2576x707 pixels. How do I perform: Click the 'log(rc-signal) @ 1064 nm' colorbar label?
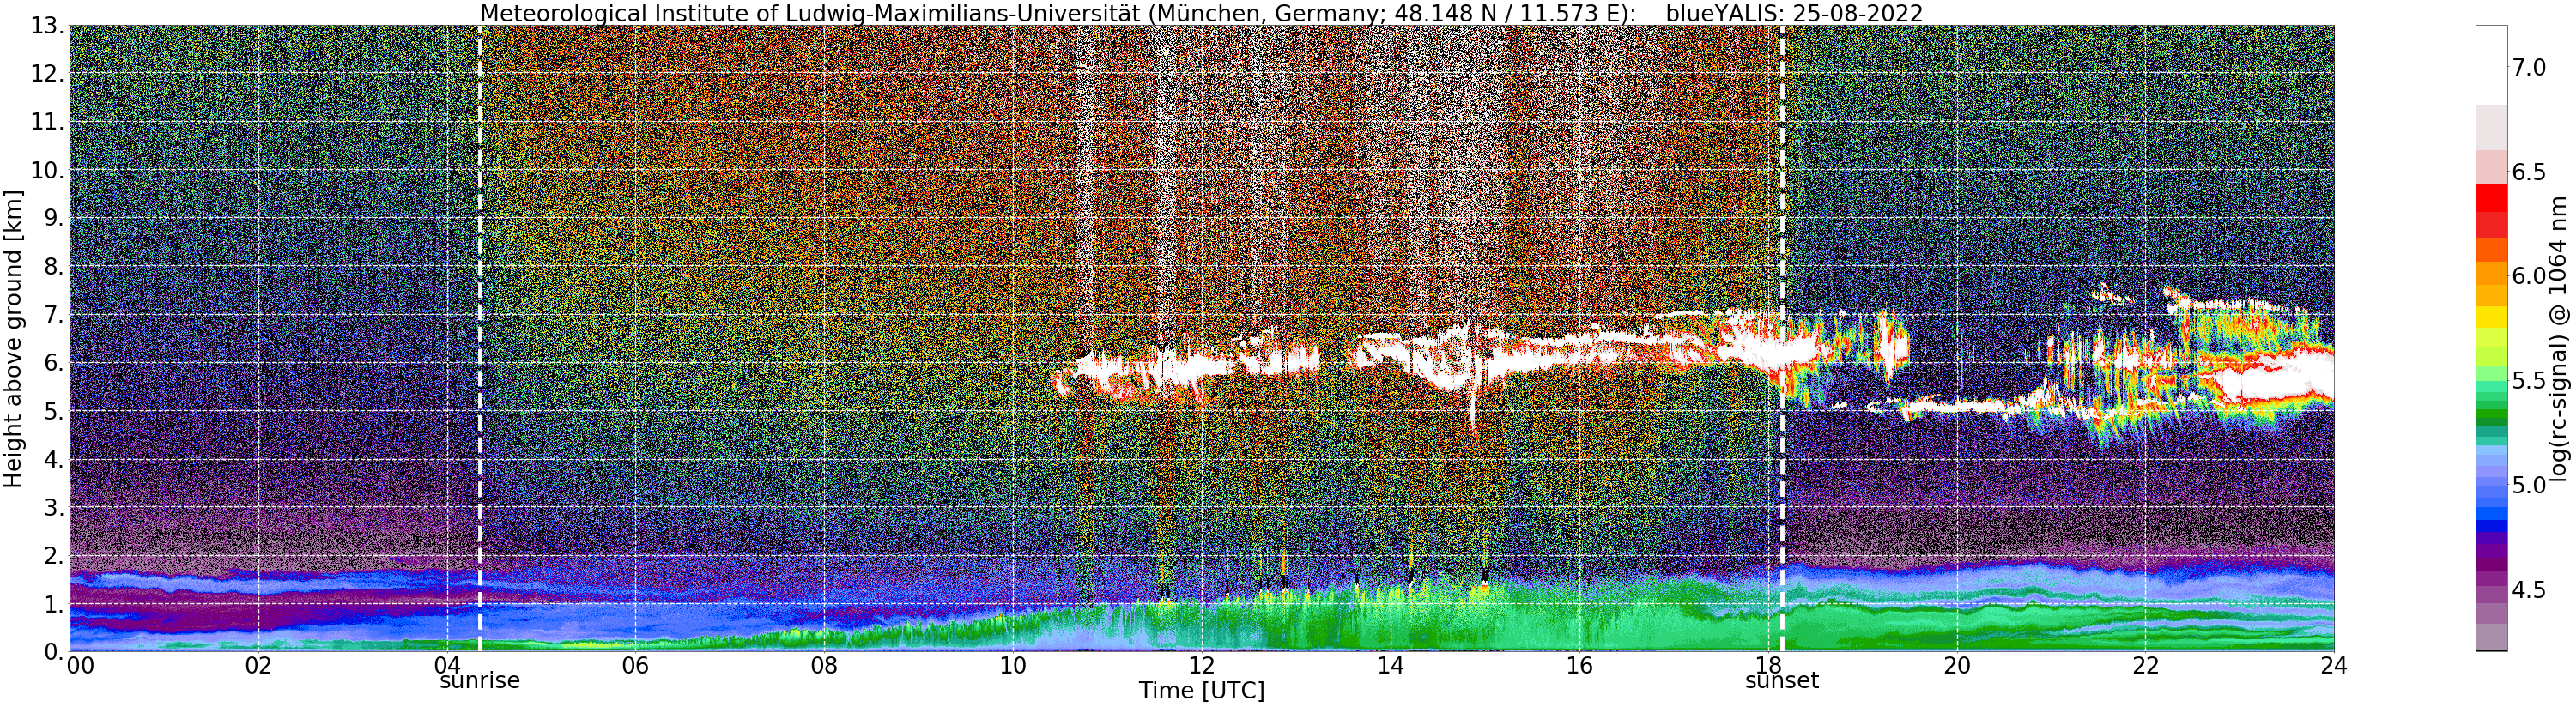pos(2559,338)
